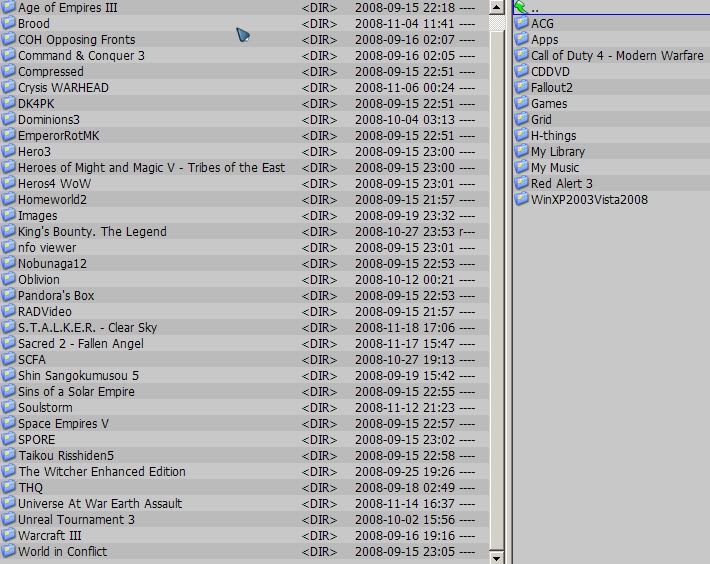The height and width of the screenshot is (564, 710).
Task: Click the 2008-09-25 19:26 date cell
Action: click(x=405, y=472)
